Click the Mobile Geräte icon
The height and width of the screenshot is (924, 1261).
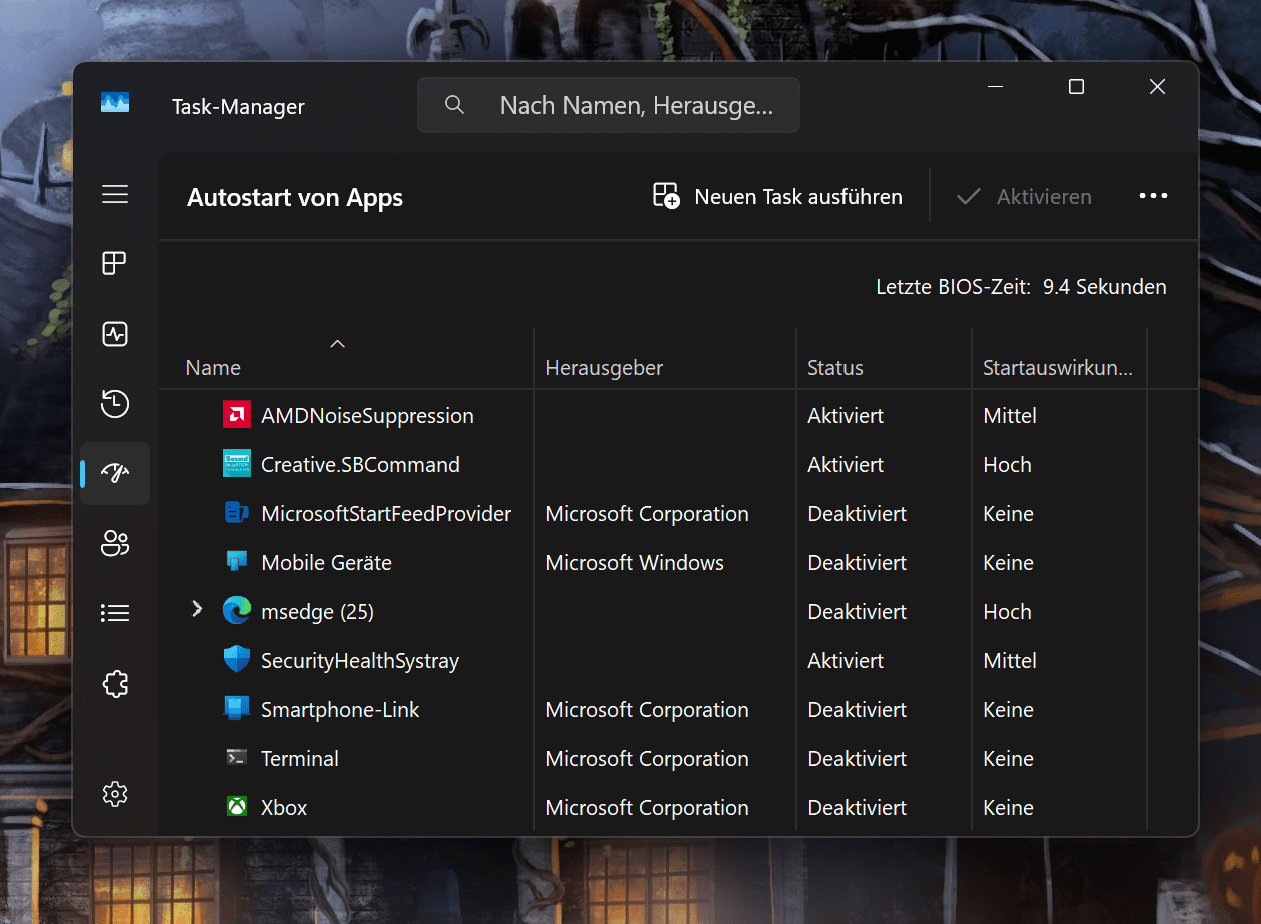(x=237, y=562)
